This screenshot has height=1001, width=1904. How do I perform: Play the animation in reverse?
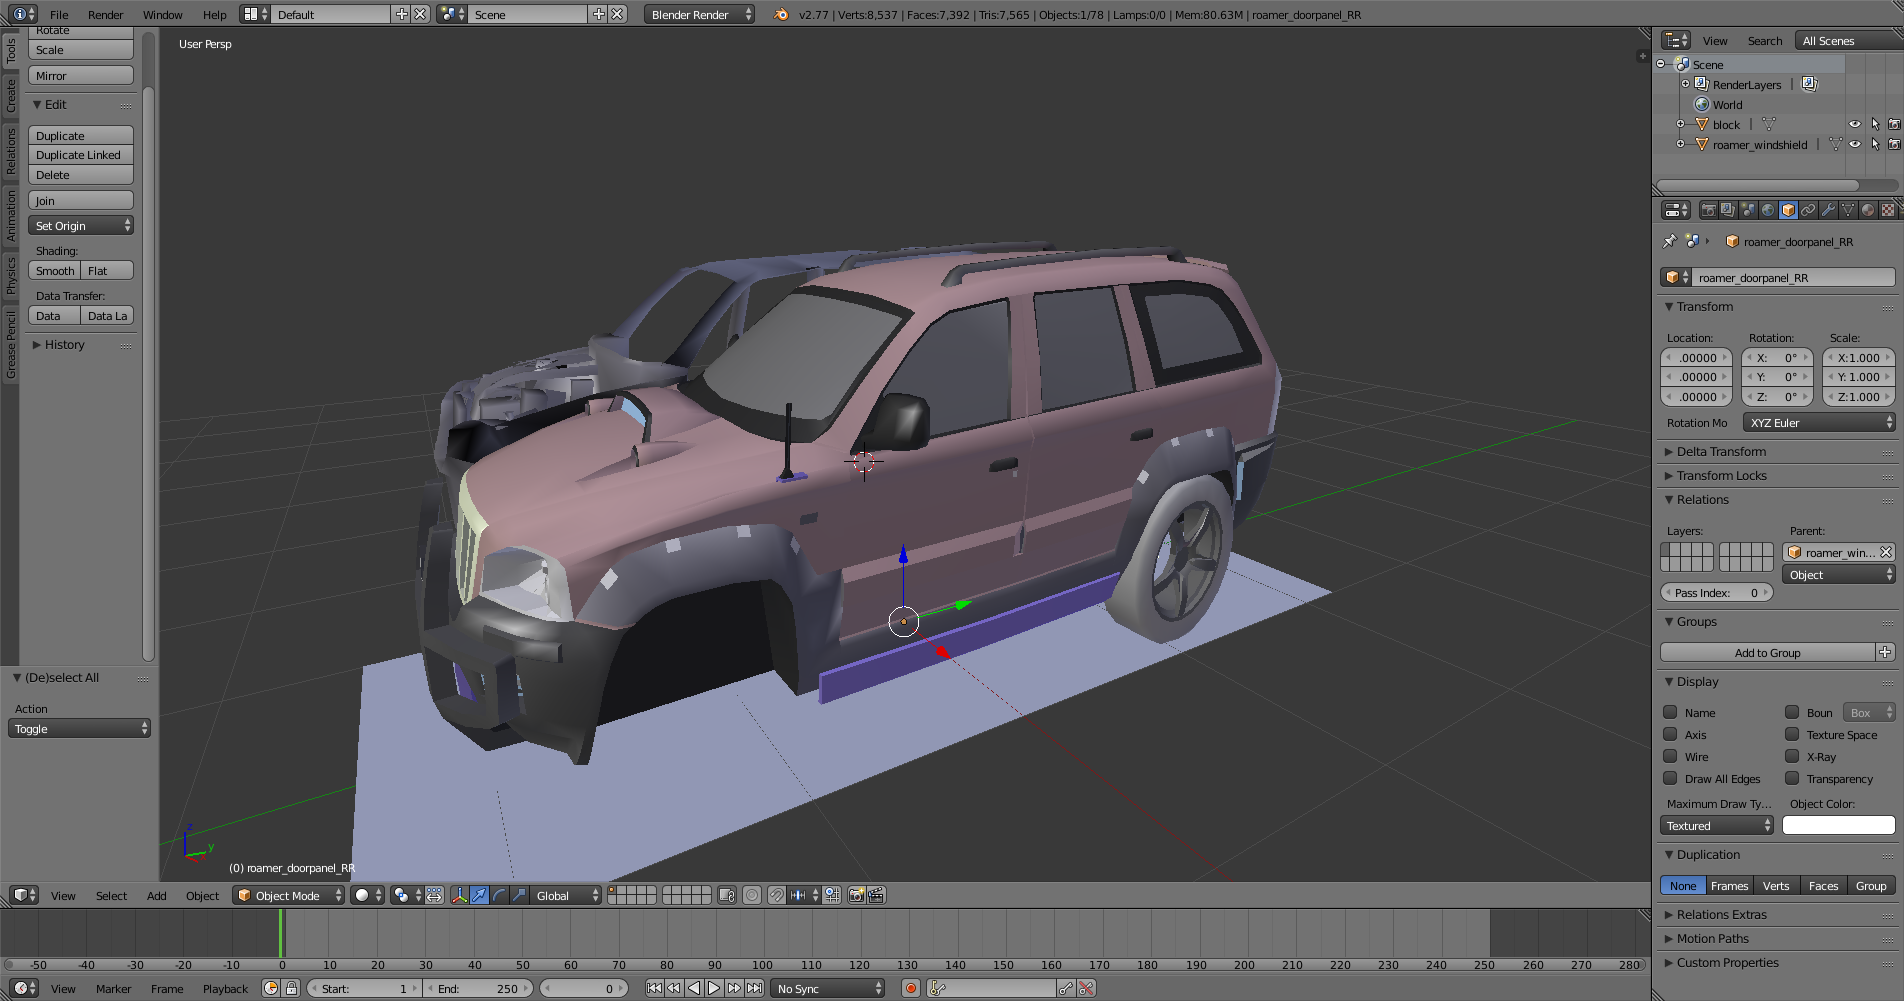pos(694,988)
